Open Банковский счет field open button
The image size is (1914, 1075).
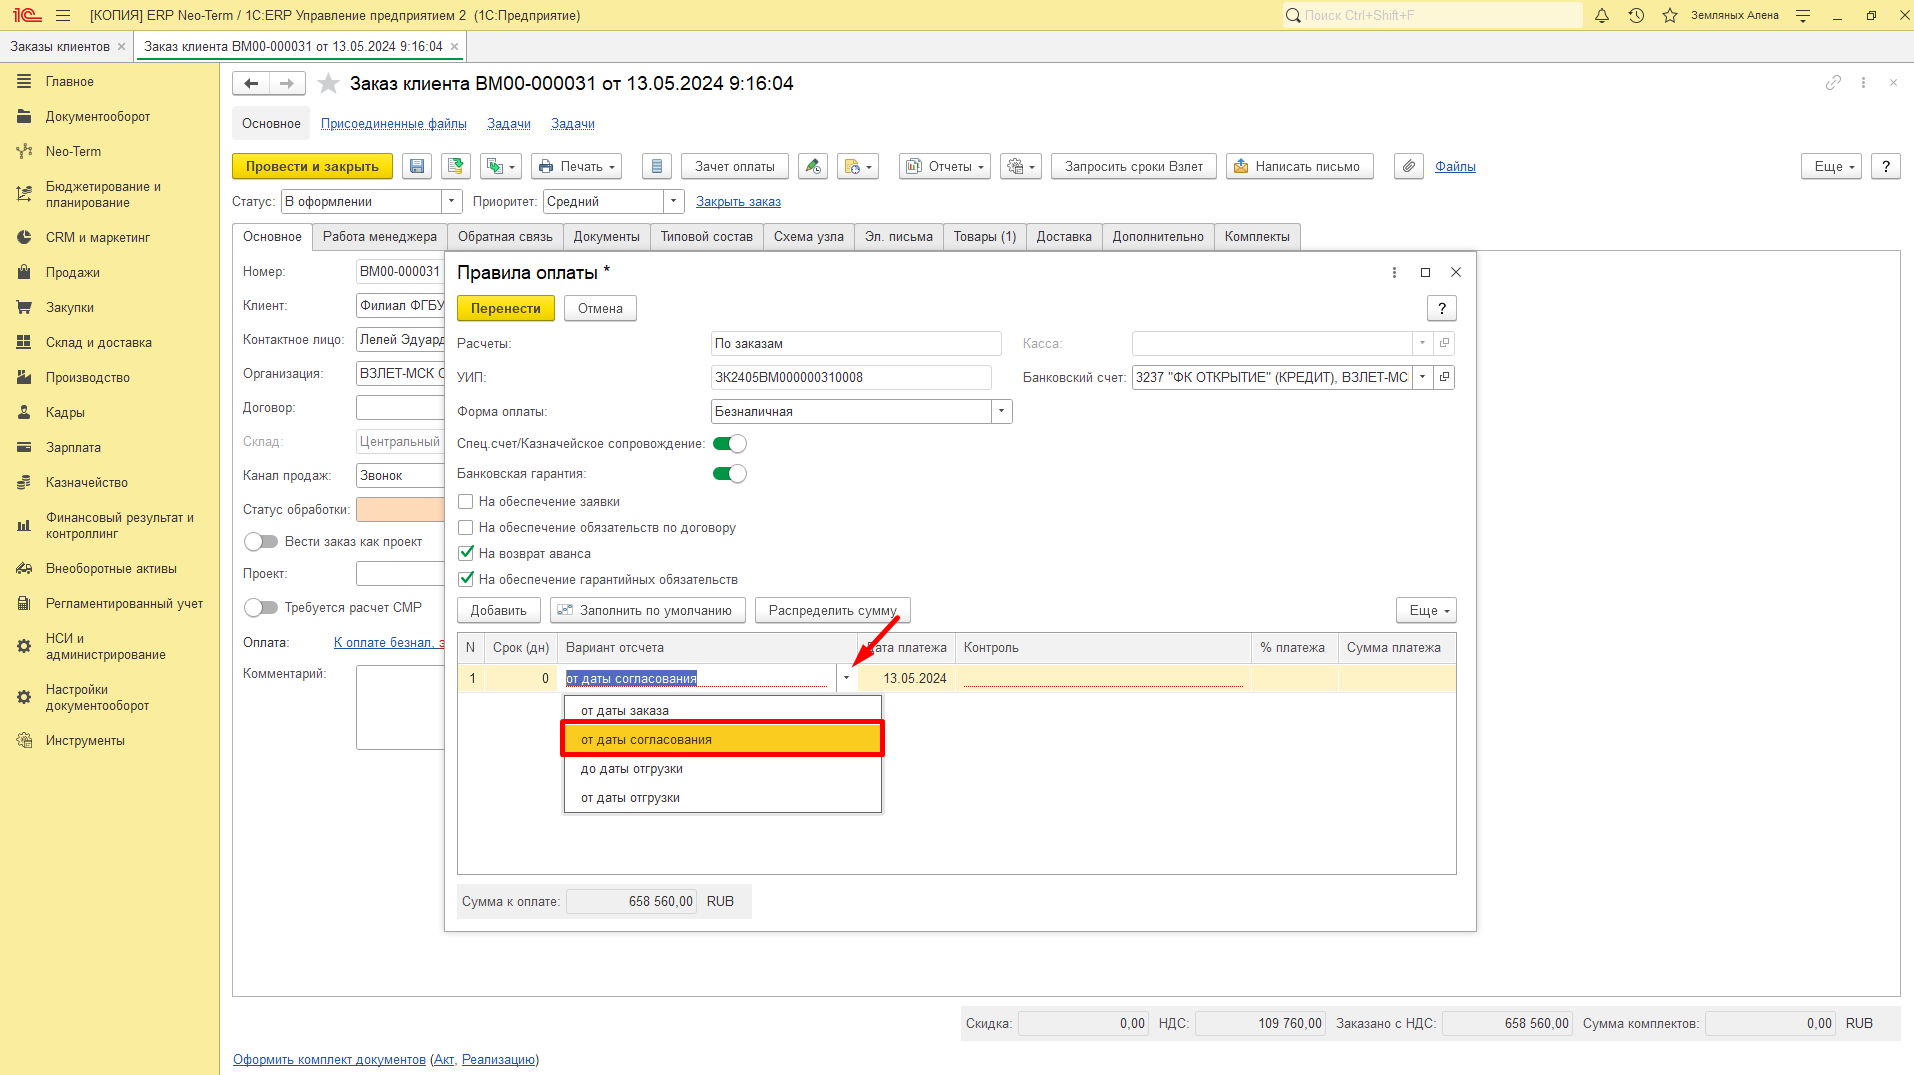(1444, 377)
